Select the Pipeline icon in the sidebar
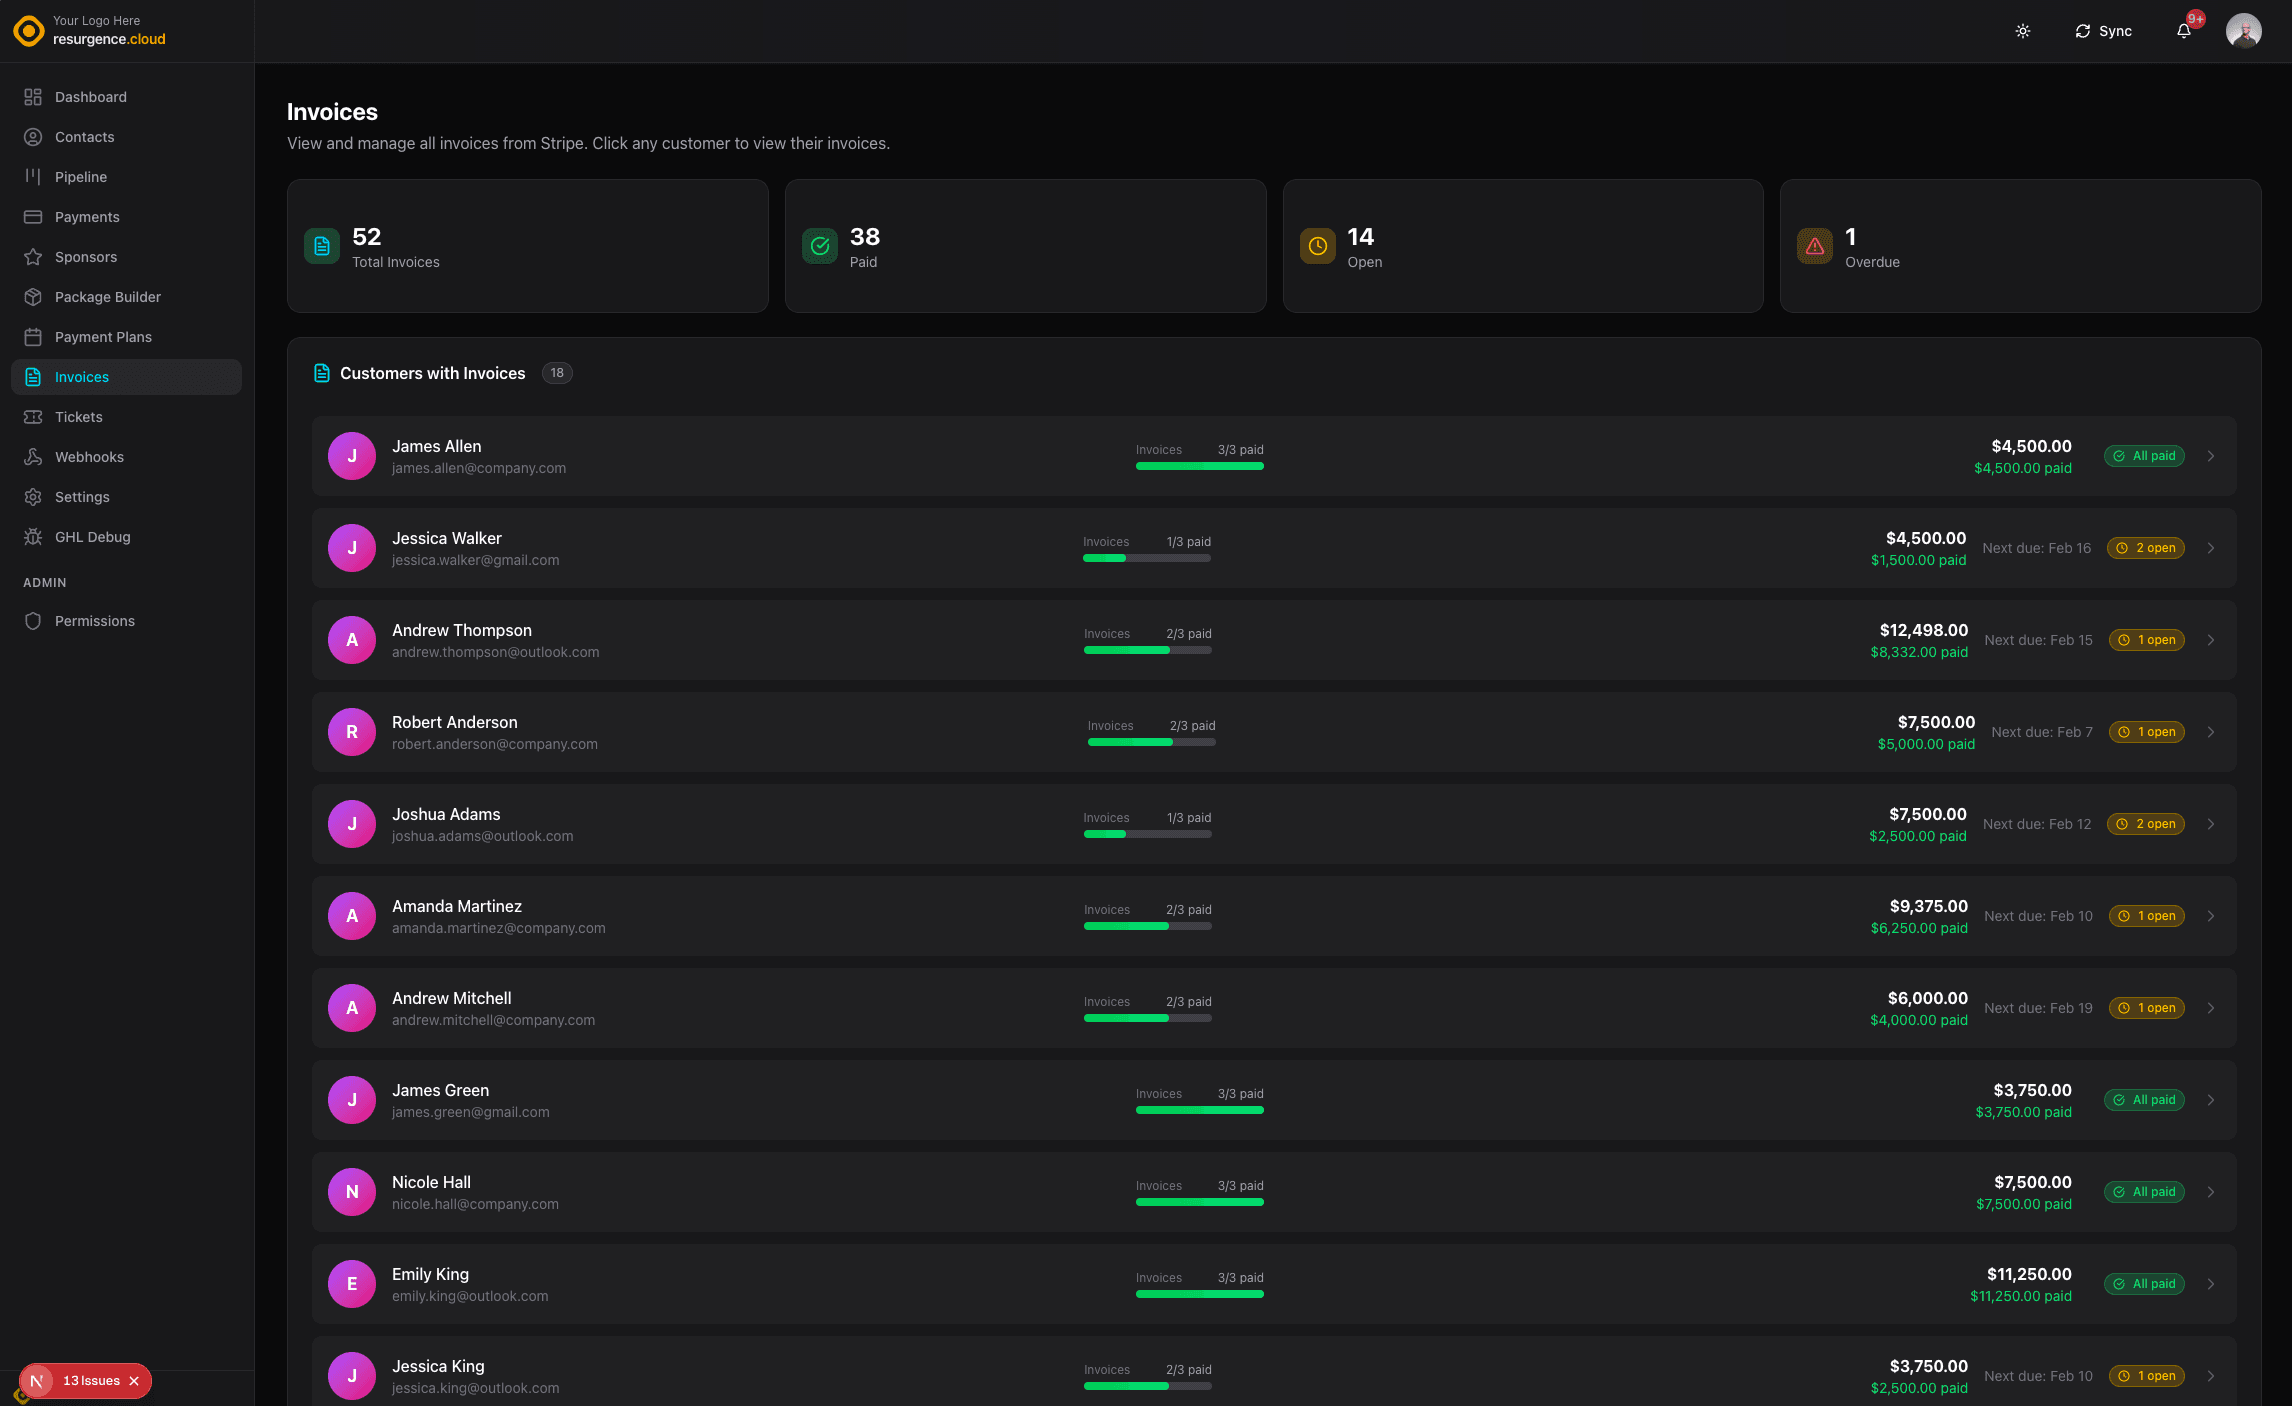This screenshot has width=2292, height=1406. [x=34, y=177]
